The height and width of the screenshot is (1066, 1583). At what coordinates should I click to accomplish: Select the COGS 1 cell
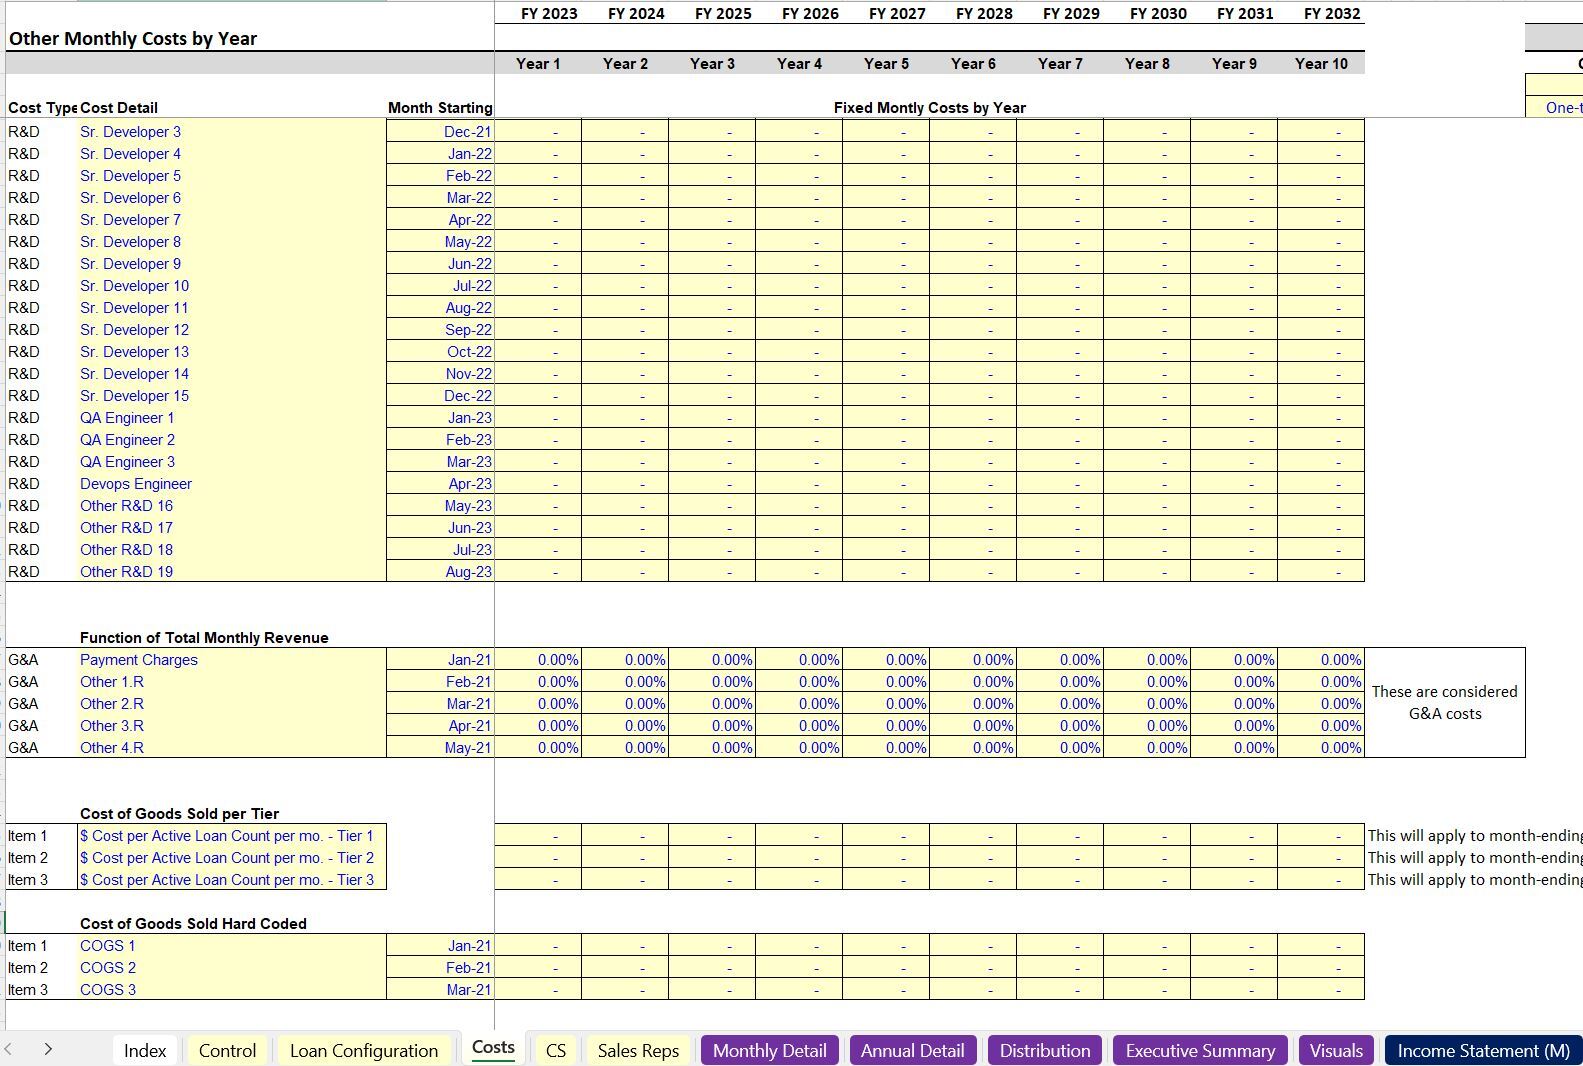[x=232, y=945]
